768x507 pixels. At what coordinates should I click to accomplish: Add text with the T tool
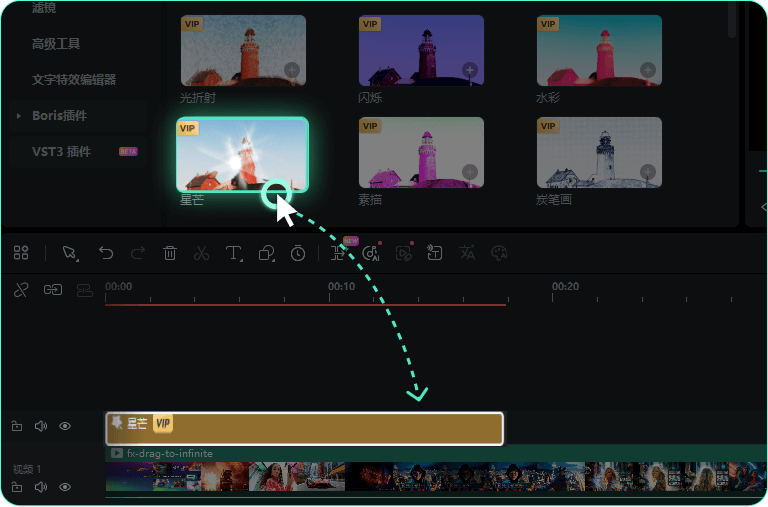click(234, 253)
